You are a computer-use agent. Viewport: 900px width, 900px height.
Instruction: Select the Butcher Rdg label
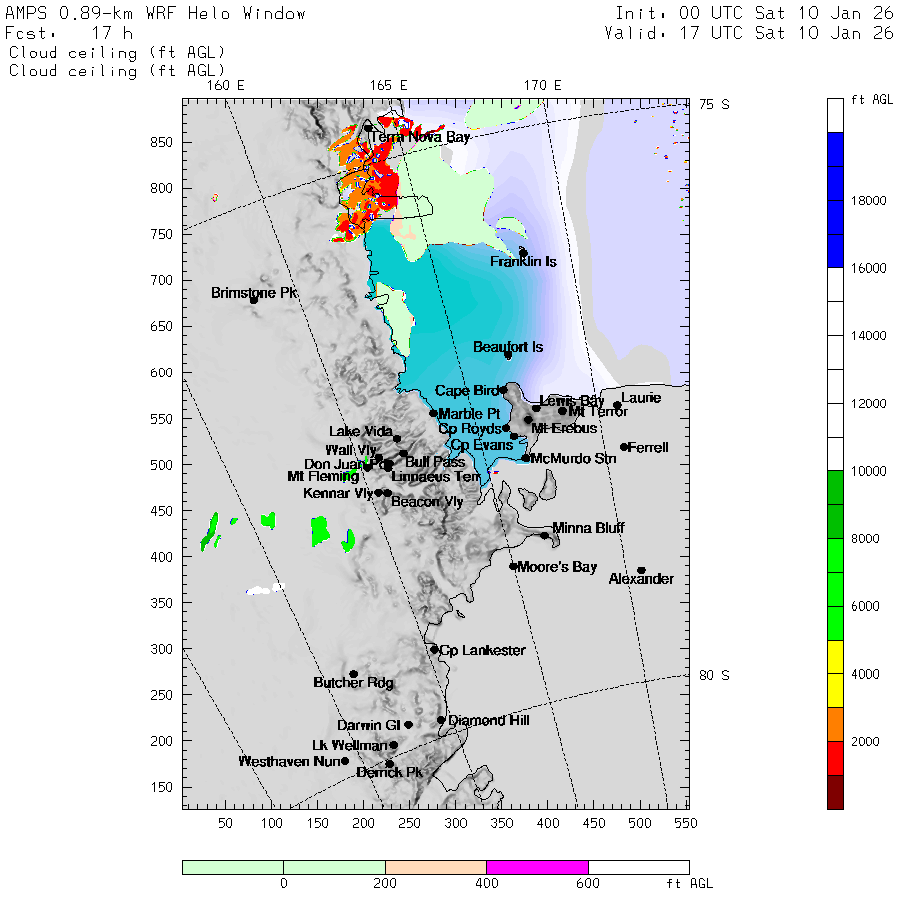(353, 682)
